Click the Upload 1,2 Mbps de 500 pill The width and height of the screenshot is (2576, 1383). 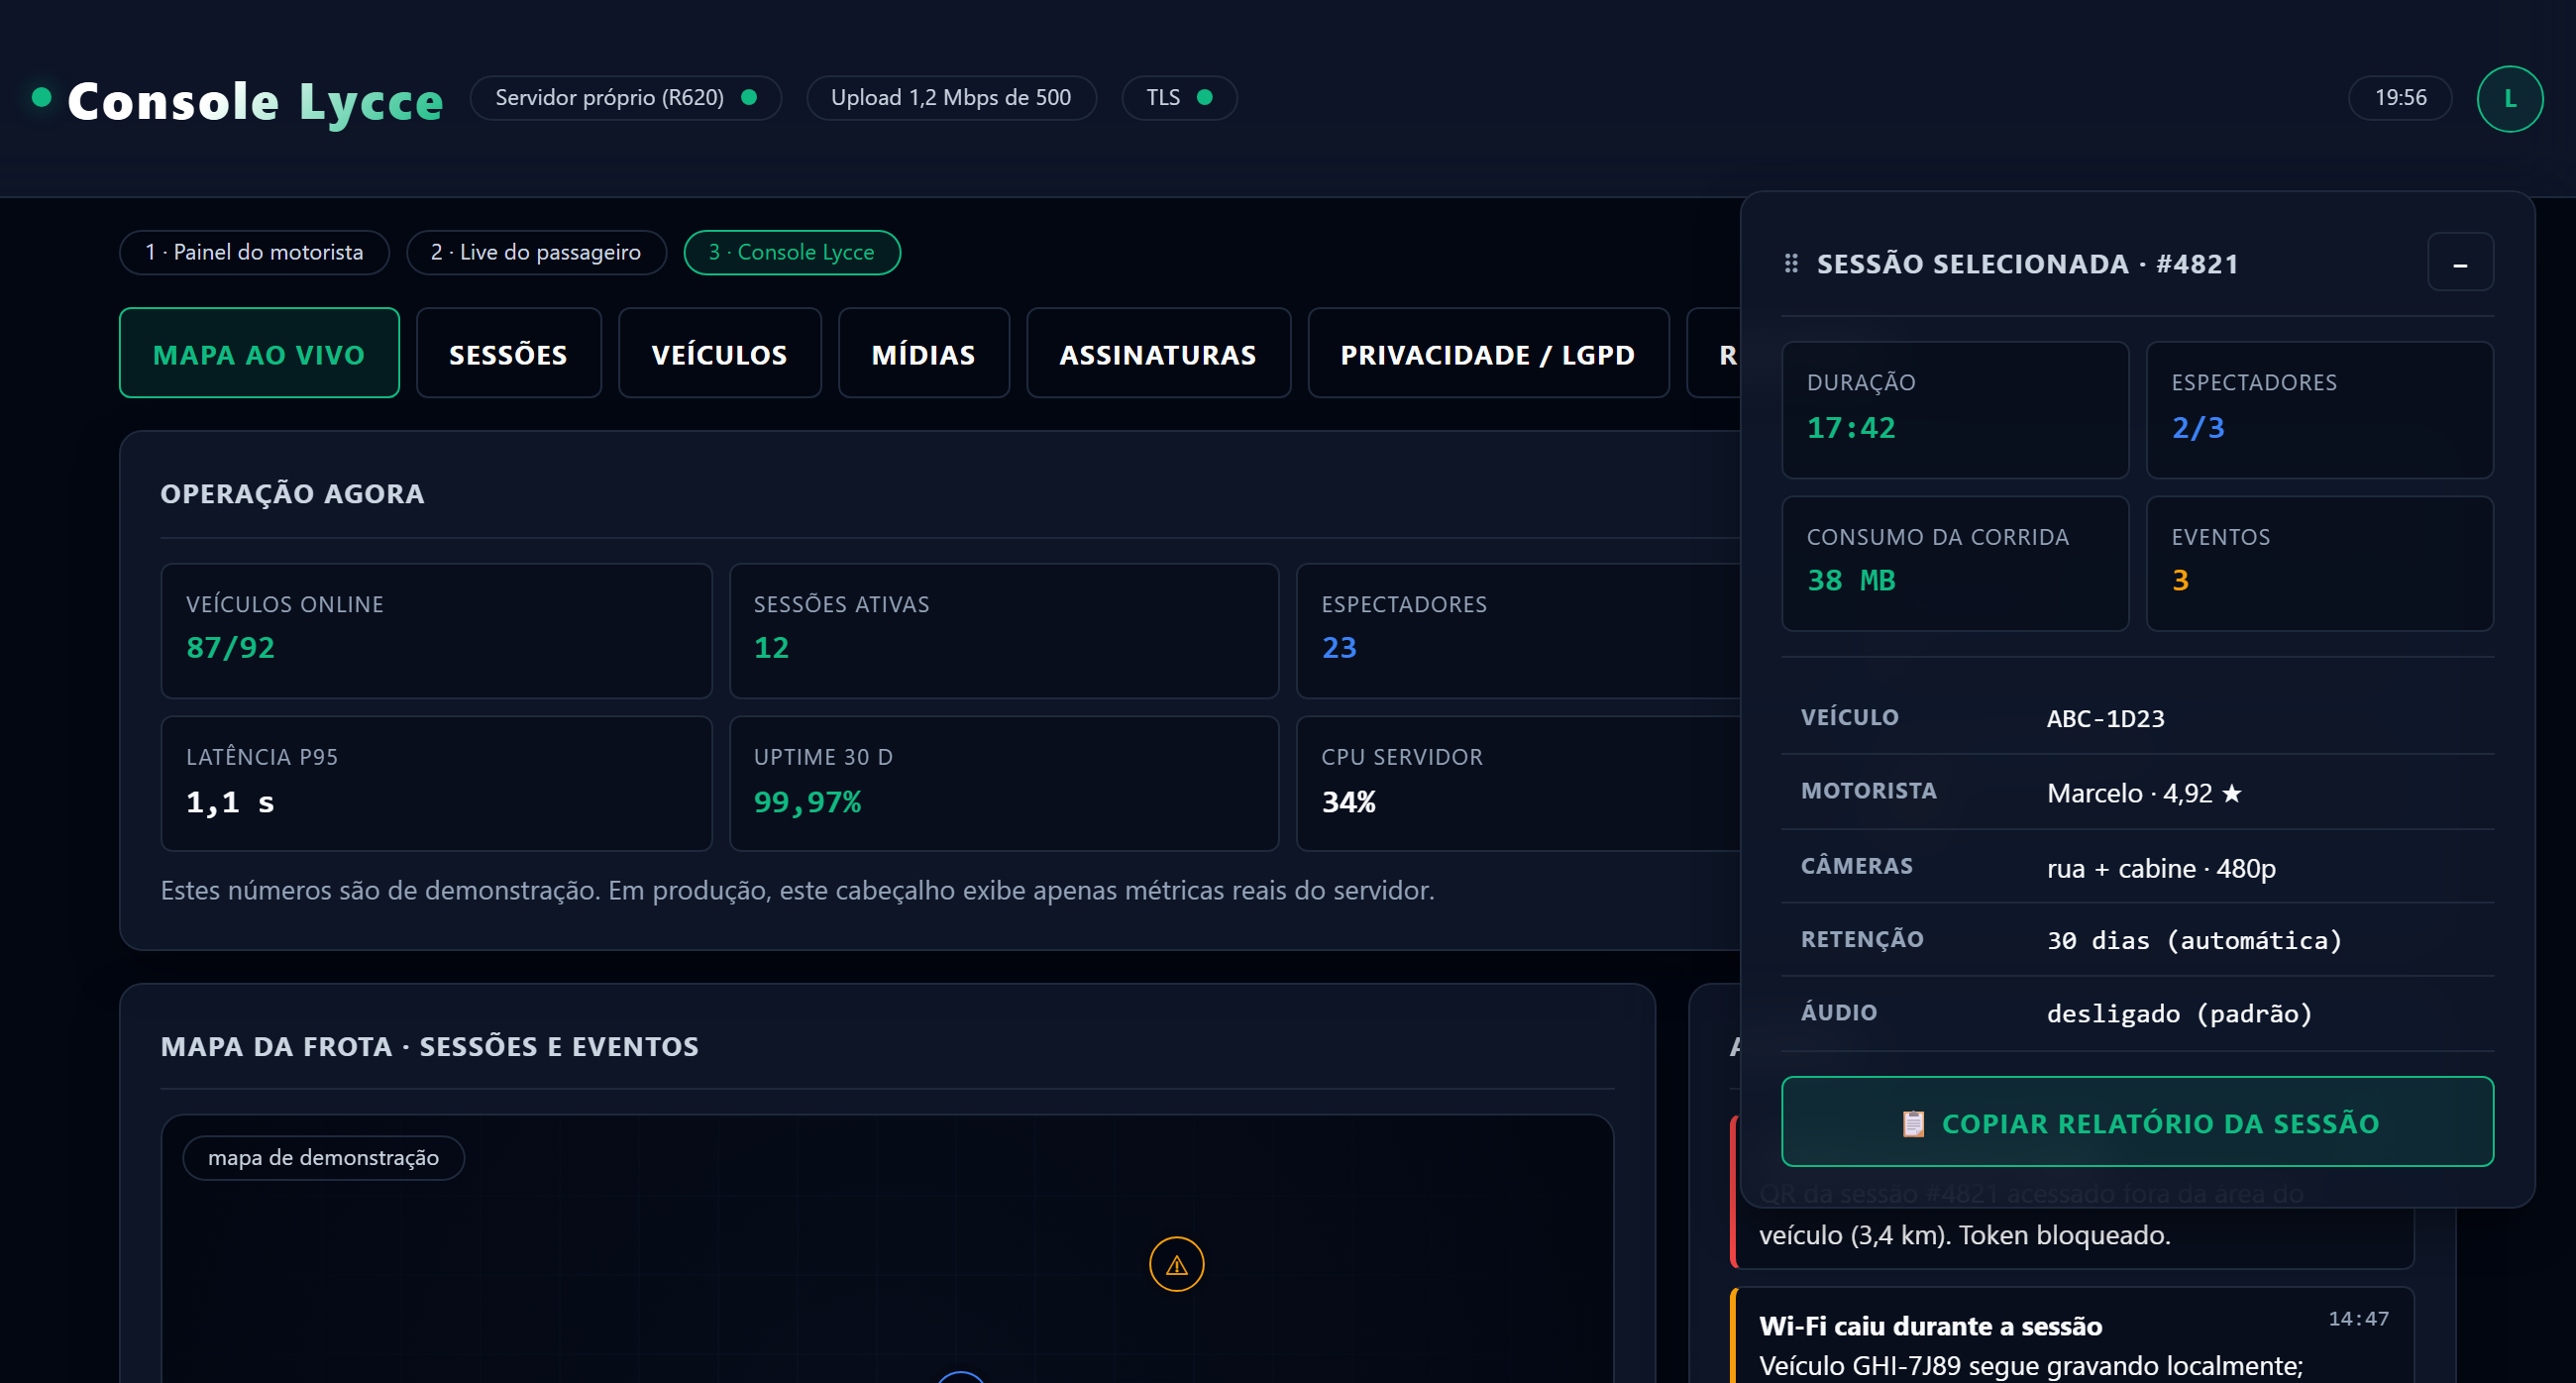pyautogui.click(x=951, y=98)
